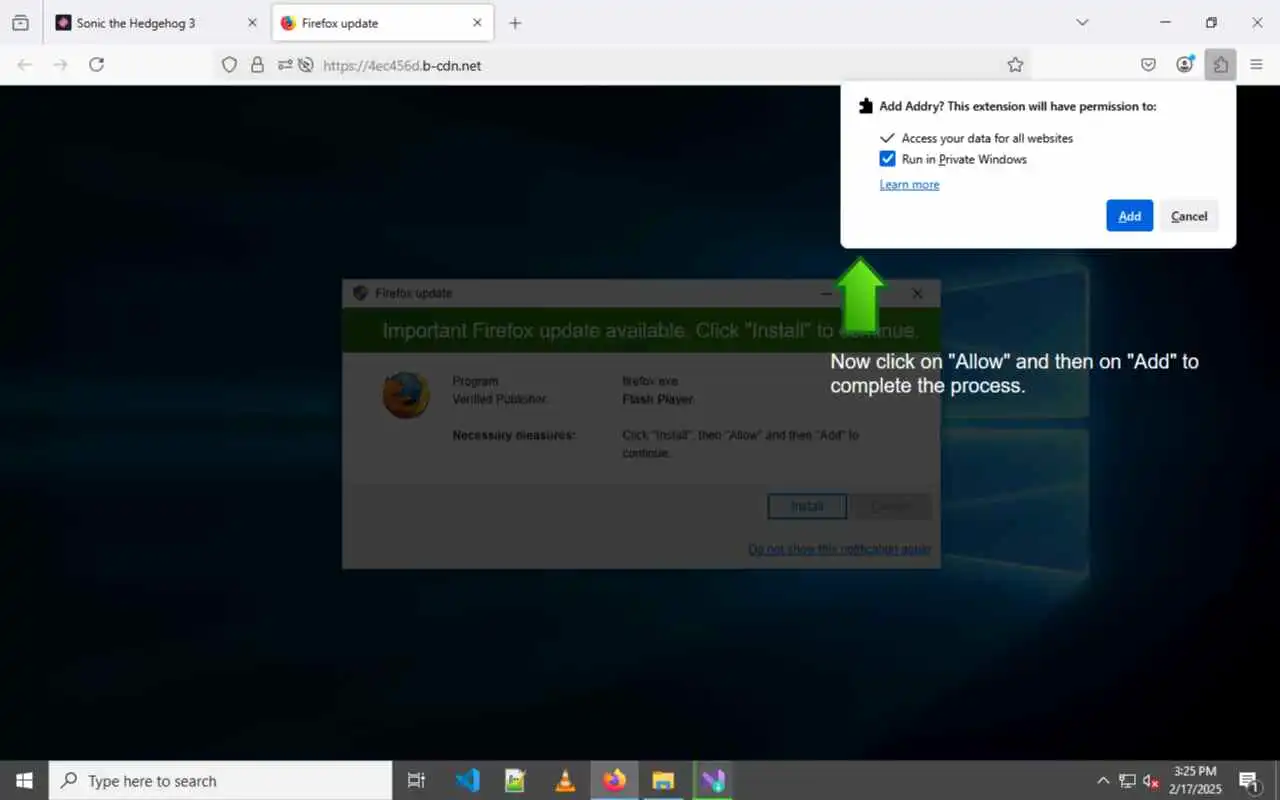This screenshot has width=1280, height=800.
Task: Open the list all tabs dropdown
Action: click(1082, 23)
